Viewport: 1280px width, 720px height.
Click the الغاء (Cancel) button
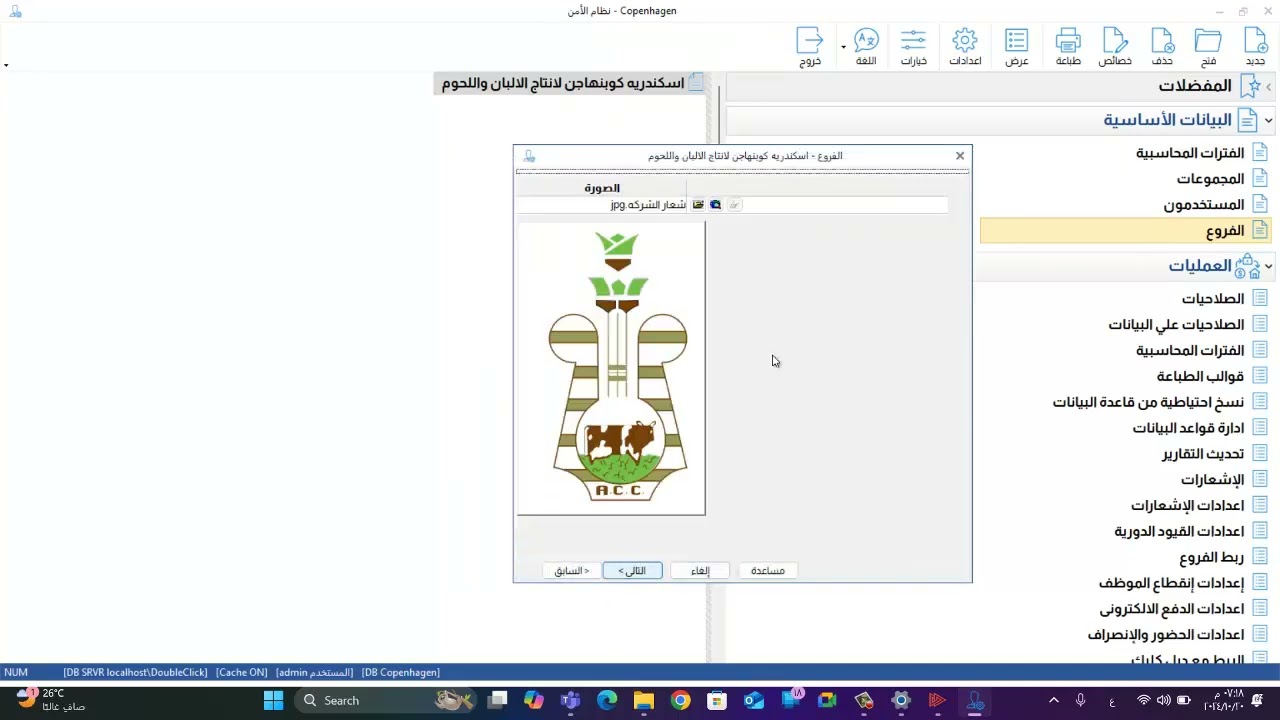[700, 571]
